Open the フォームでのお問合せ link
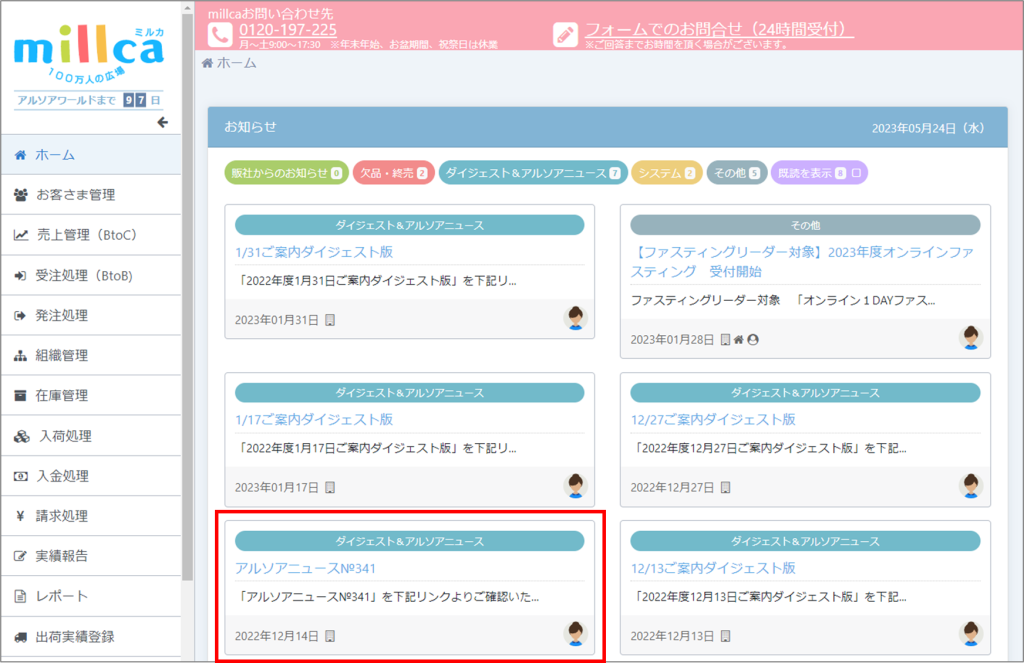This screenshot has height=663, width=1024. click(x=718, y=29)
